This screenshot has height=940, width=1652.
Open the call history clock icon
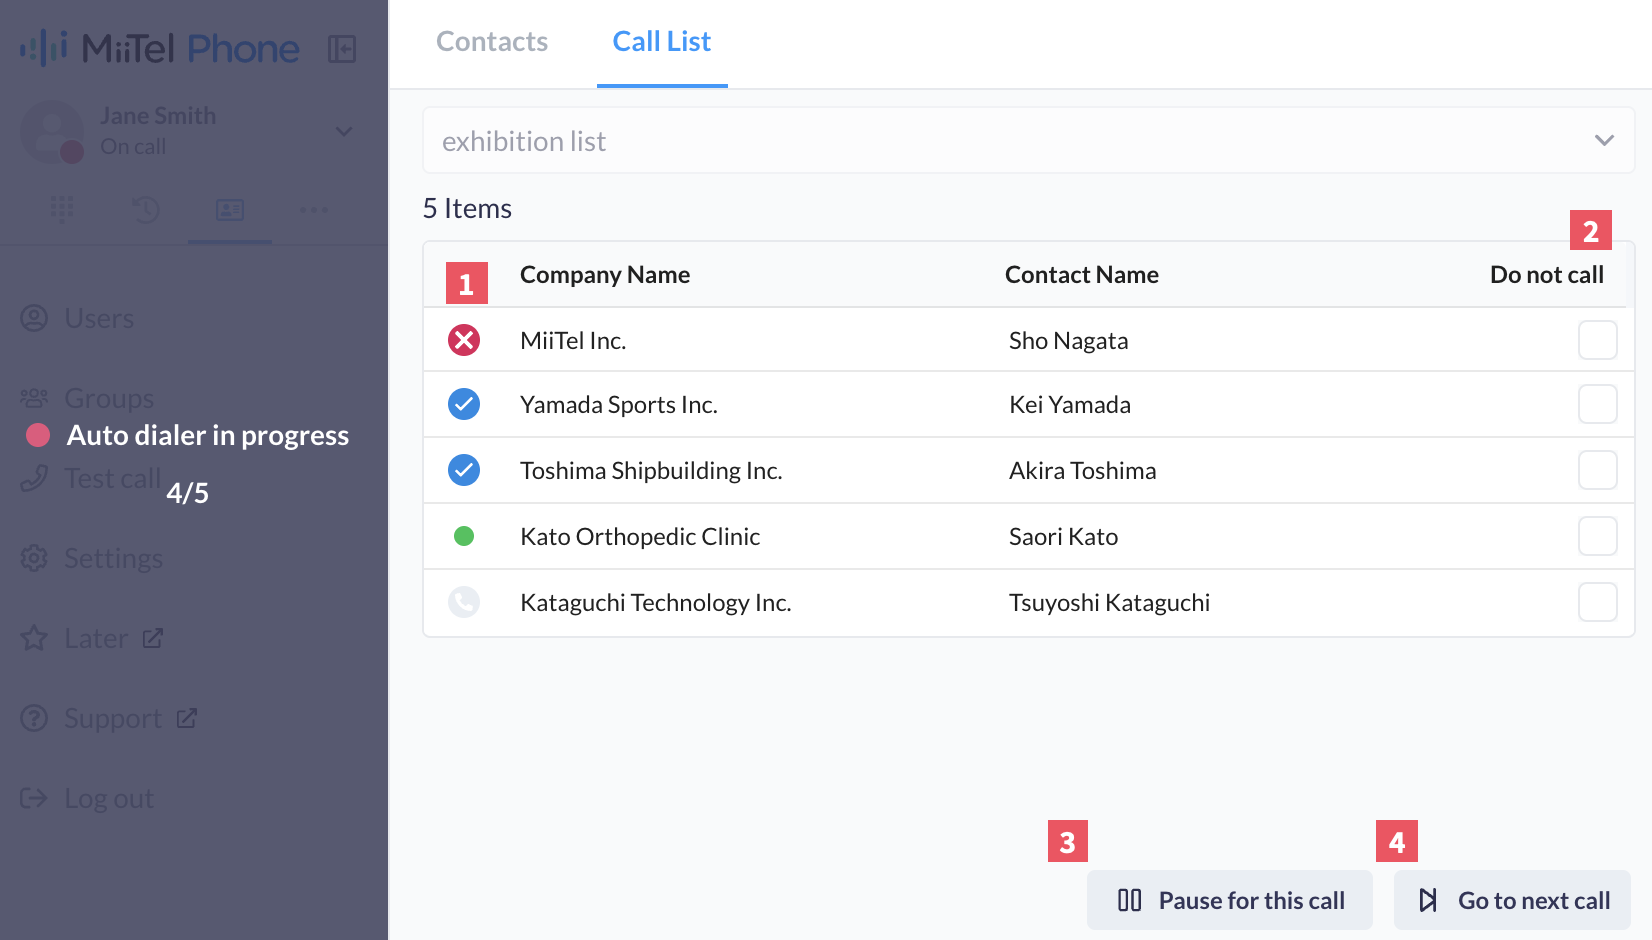(146, 209)
